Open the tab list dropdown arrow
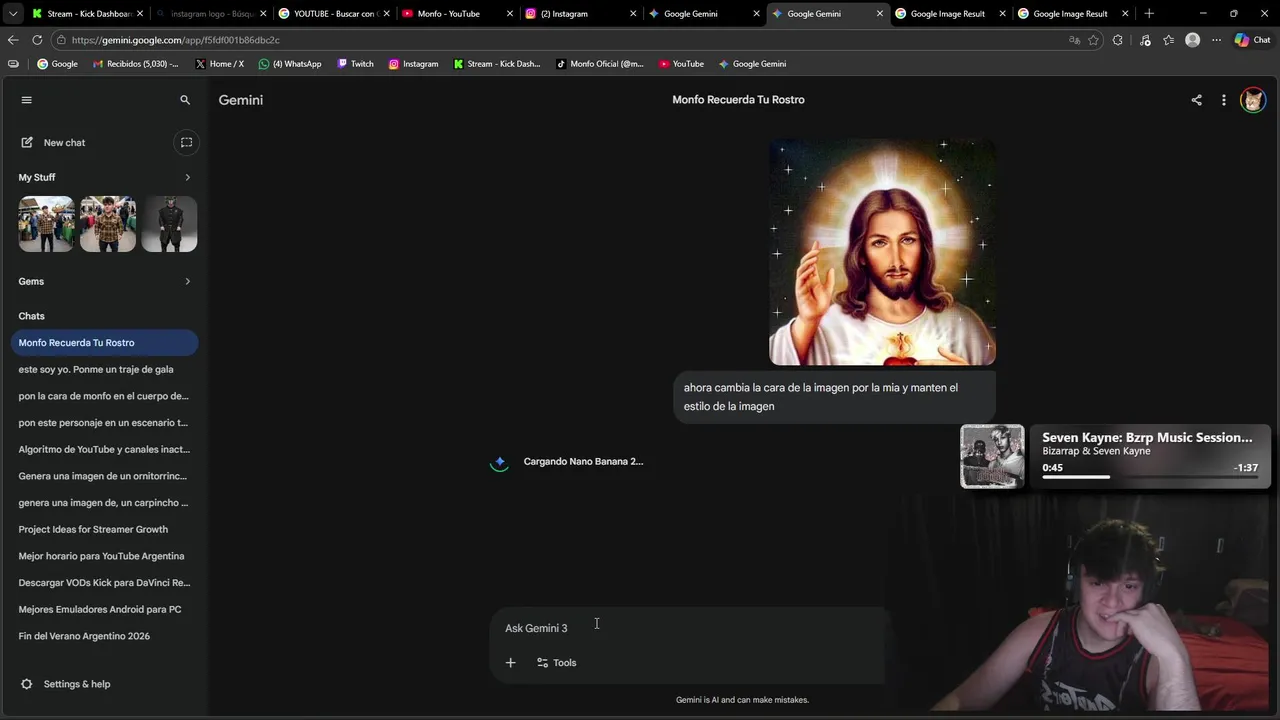This screenshot has height=720, width=1280. click(x=13, y=14)
